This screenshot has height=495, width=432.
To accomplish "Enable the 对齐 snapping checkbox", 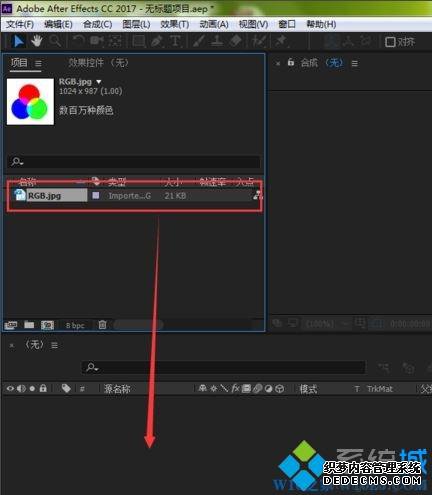I will point(390,42).
